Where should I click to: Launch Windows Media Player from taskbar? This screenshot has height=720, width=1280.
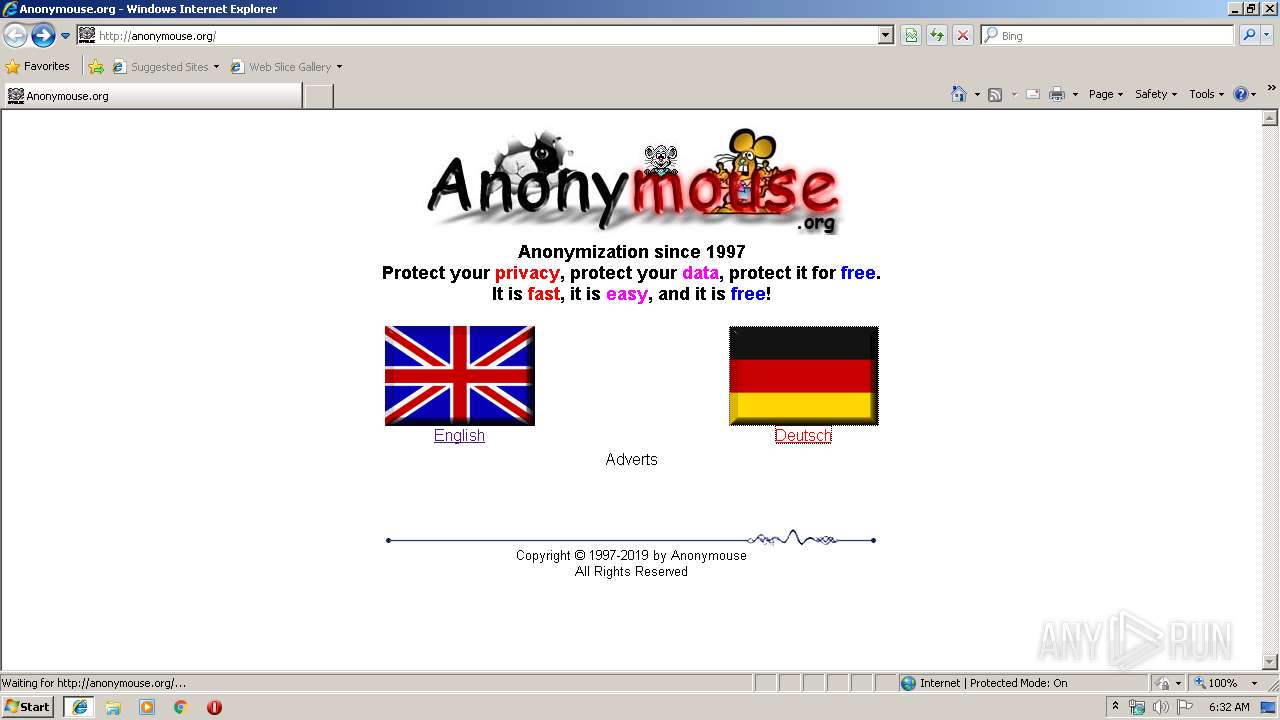tap(147, 707)
